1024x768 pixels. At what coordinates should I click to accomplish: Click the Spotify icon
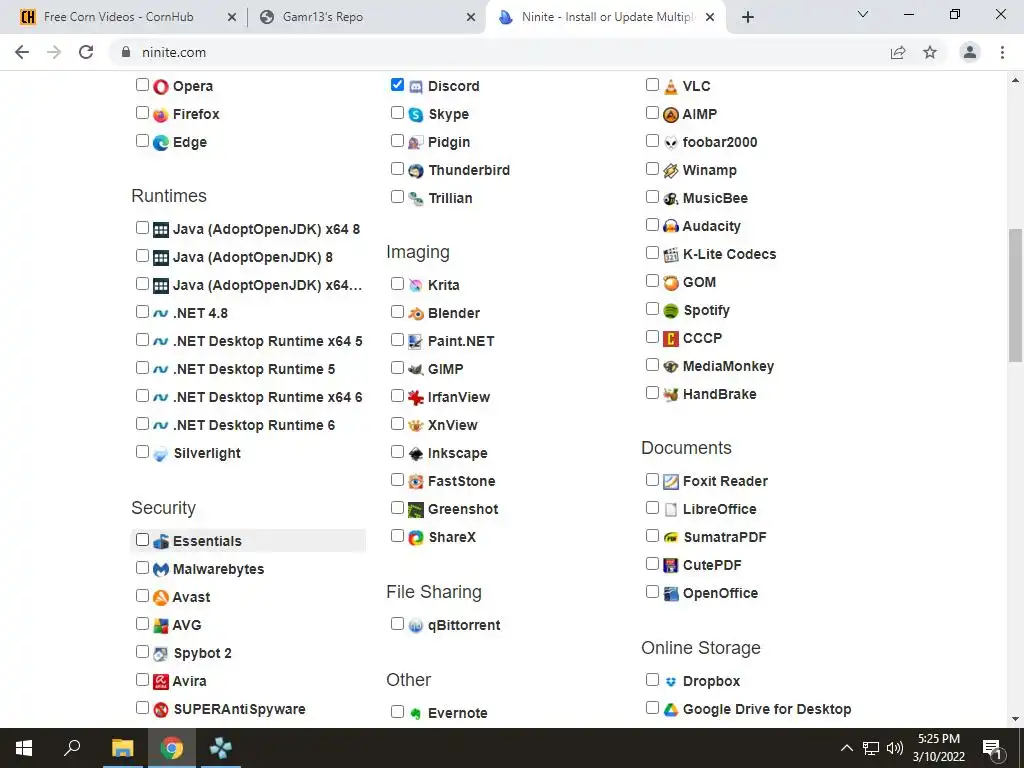(671, 311)
